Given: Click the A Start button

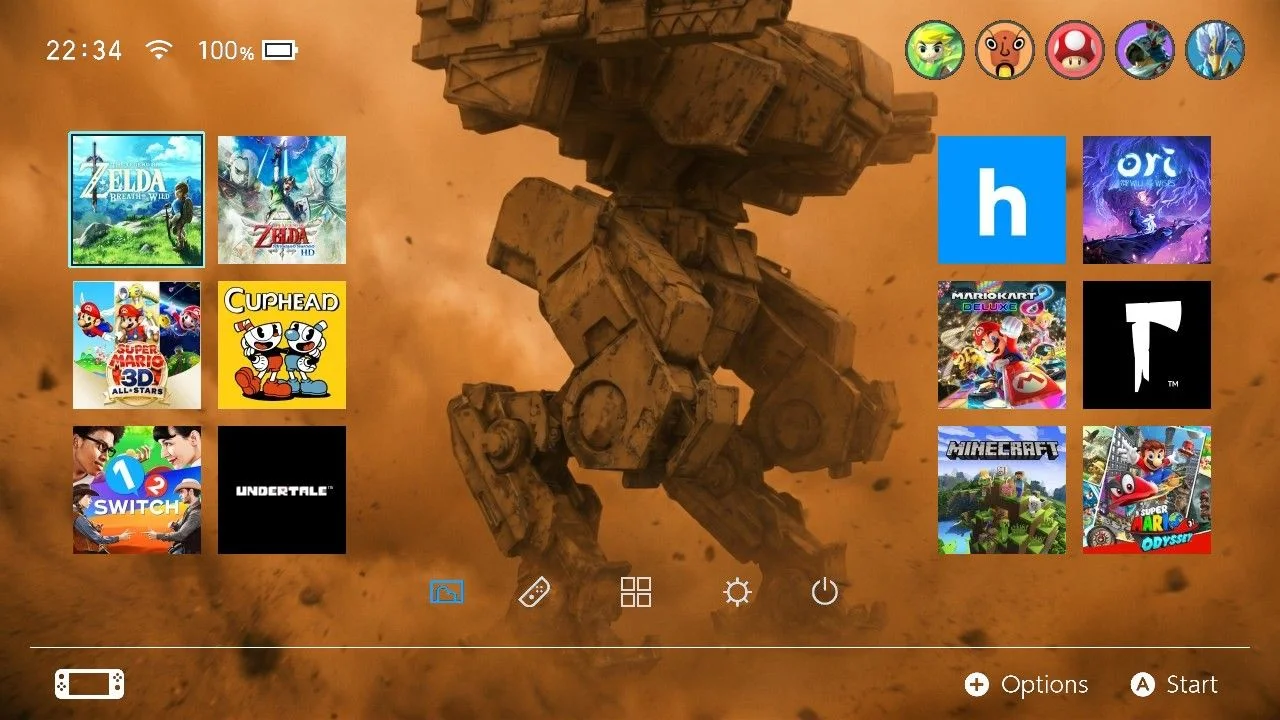Looking at the screenshot, I should (x=1174, y=685).
